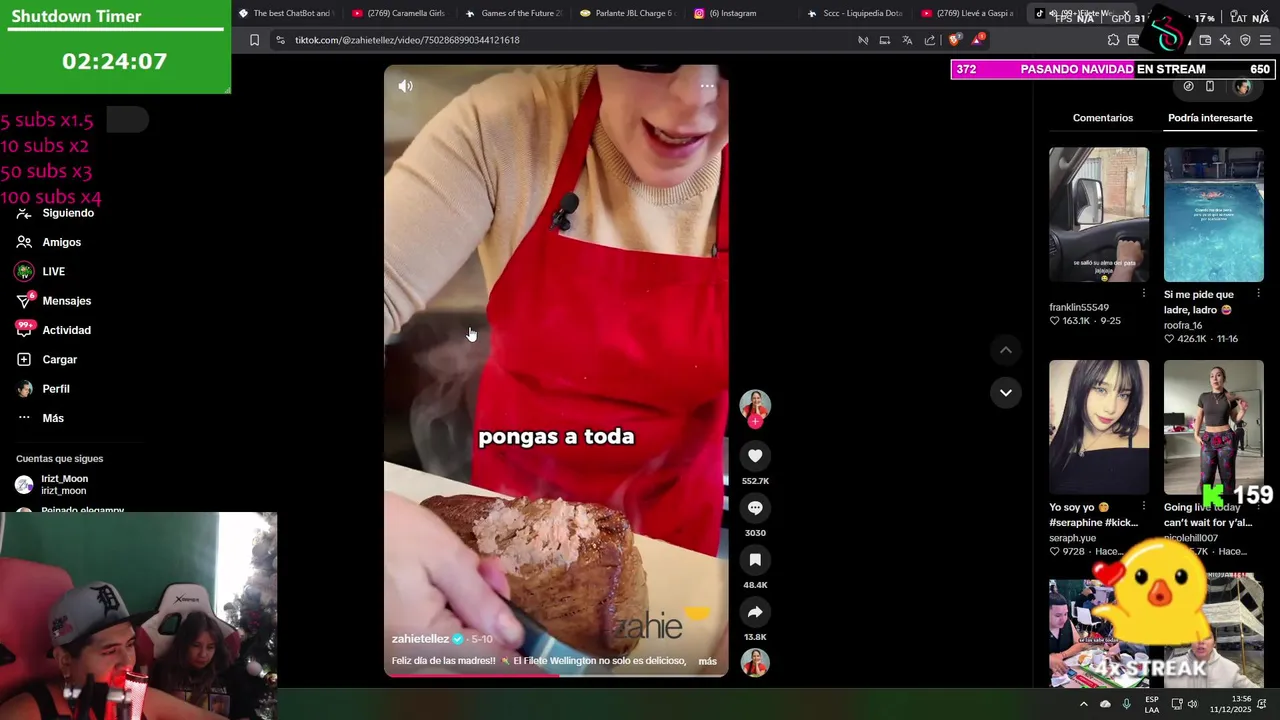Open comments via the speech bubble icon
The image size is (1280, 720).
[755, 508]
